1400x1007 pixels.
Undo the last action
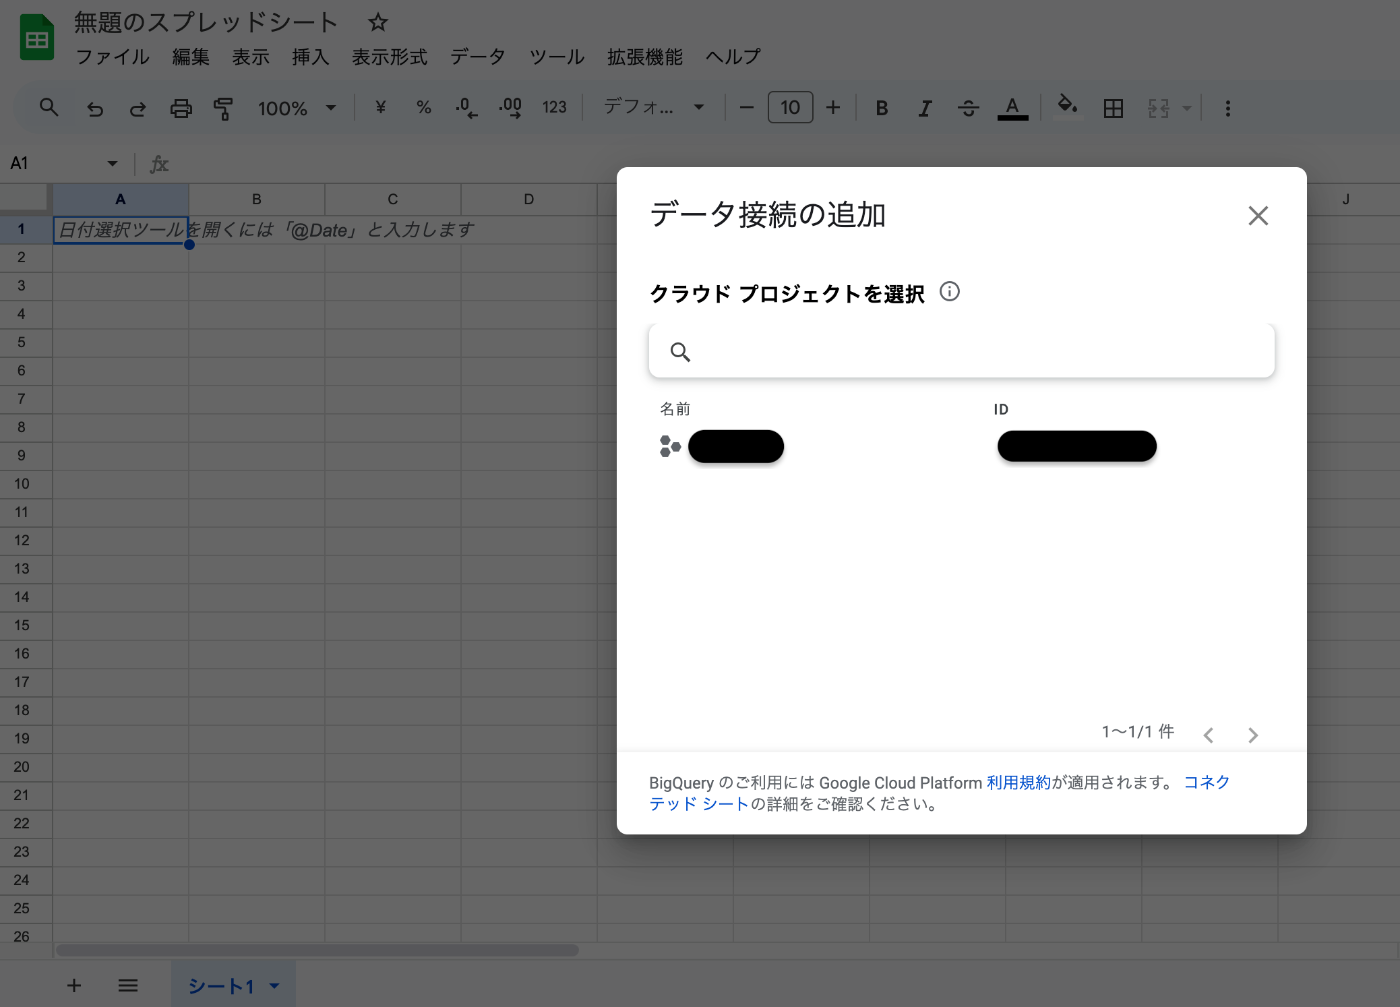tap(95, 107)
